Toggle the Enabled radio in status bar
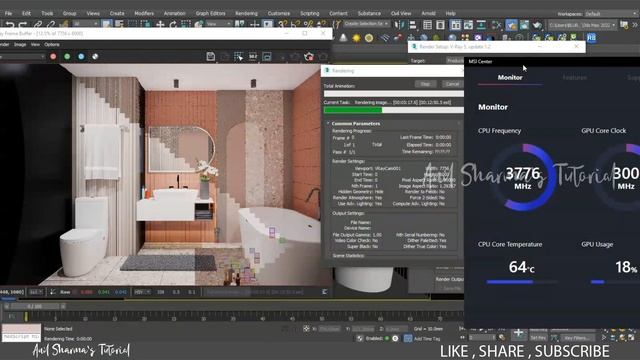640x360 pixels. tap(387, 338)
